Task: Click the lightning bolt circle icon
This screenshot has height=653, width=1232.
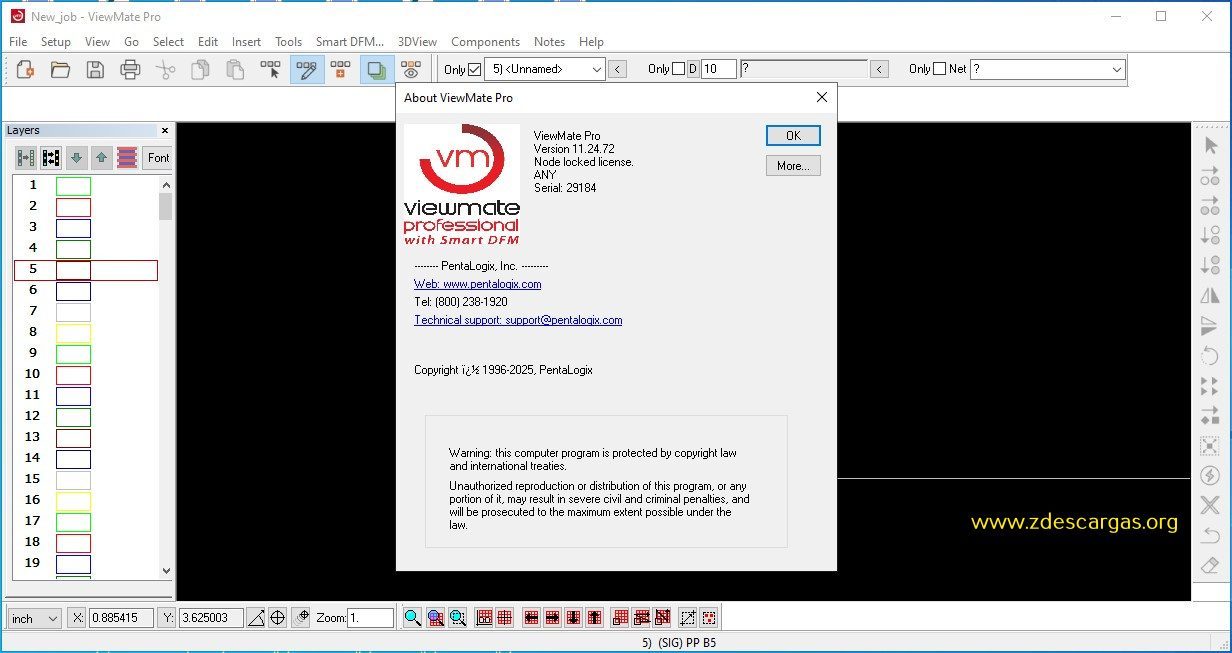Action: (x=1210, y=475)
